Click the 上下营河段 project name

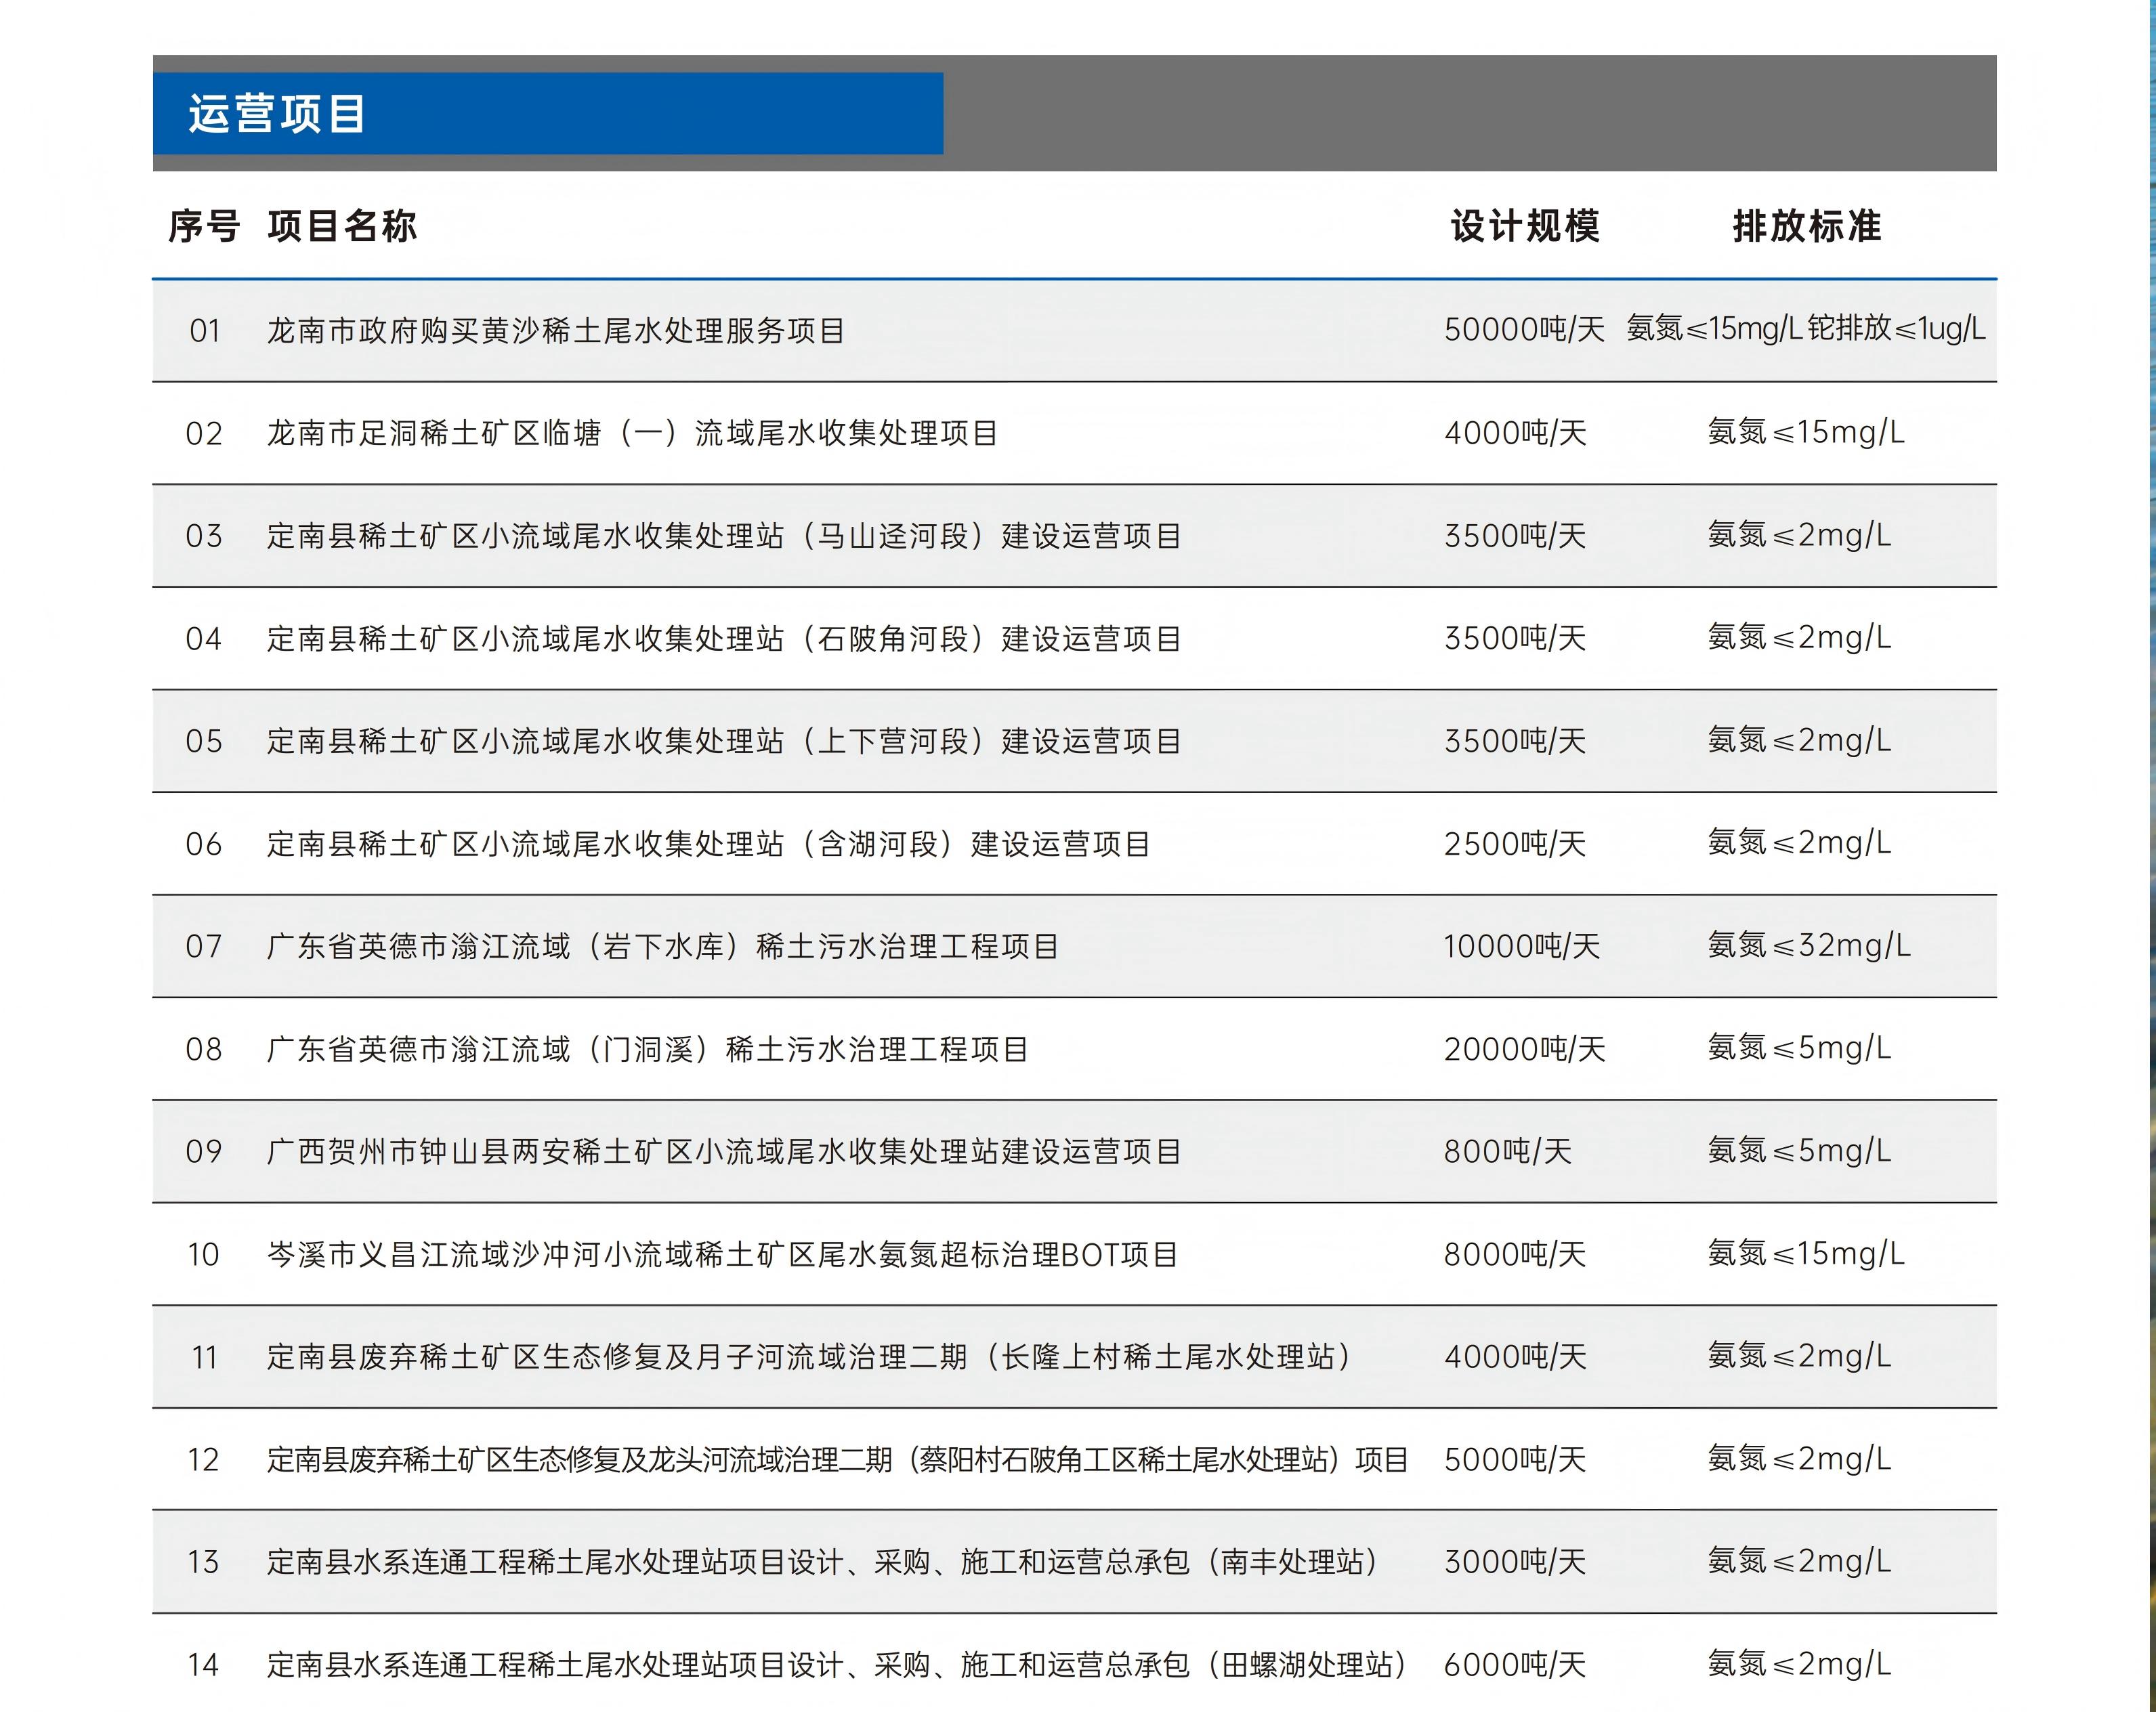[724, 741]
